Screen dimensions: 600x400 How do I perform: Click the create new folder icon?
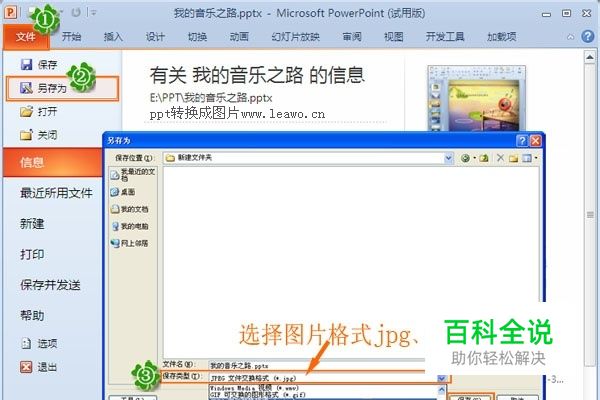point(513,158)
